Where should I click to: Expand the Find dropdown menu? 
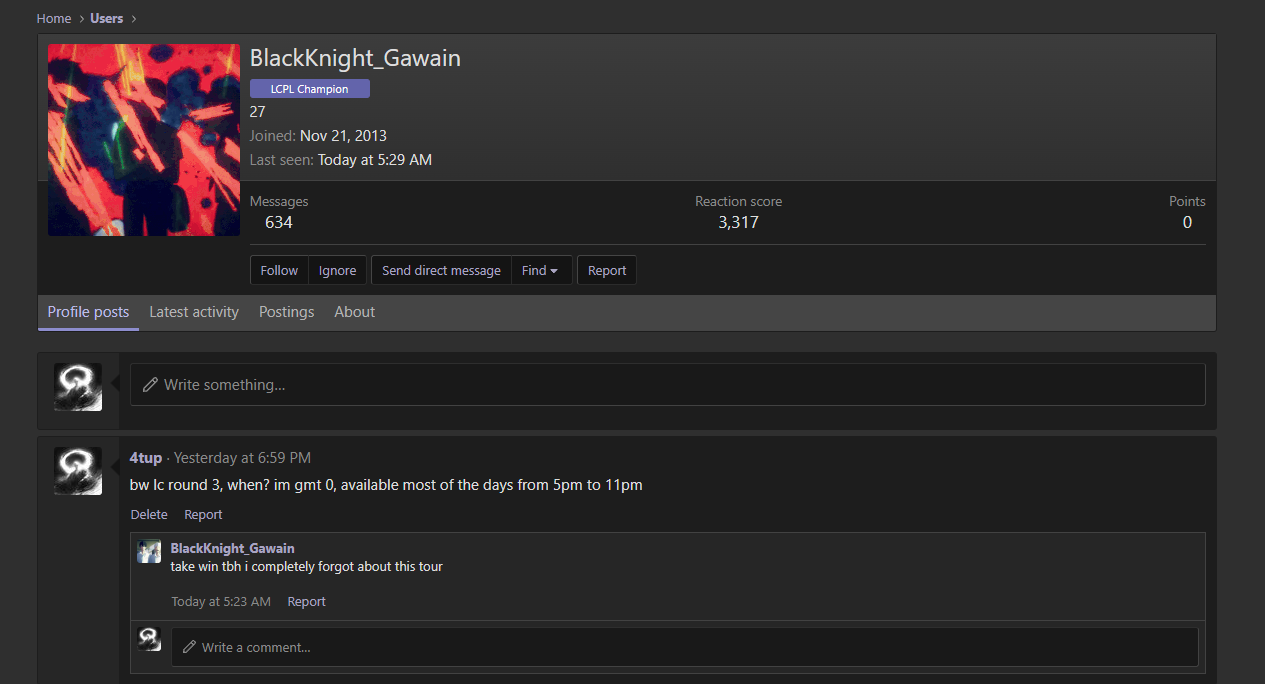540,270
